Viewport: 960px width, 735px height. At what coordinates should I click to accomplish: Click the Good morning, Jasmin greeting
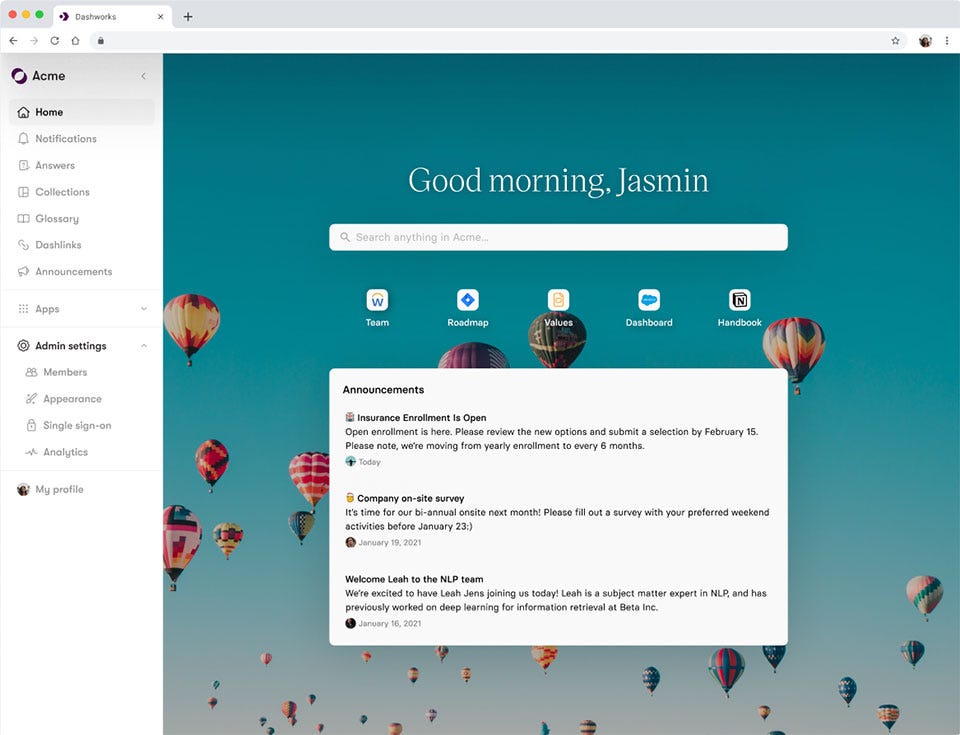coord(558,181)
